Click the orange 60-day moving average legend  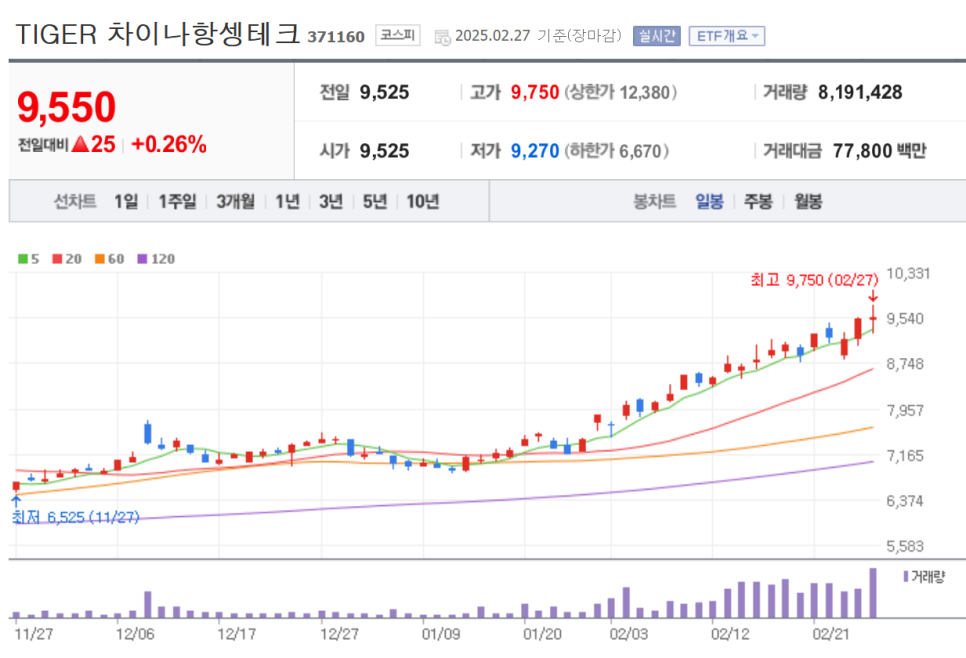pyautogui.click(x=110, y=259)
